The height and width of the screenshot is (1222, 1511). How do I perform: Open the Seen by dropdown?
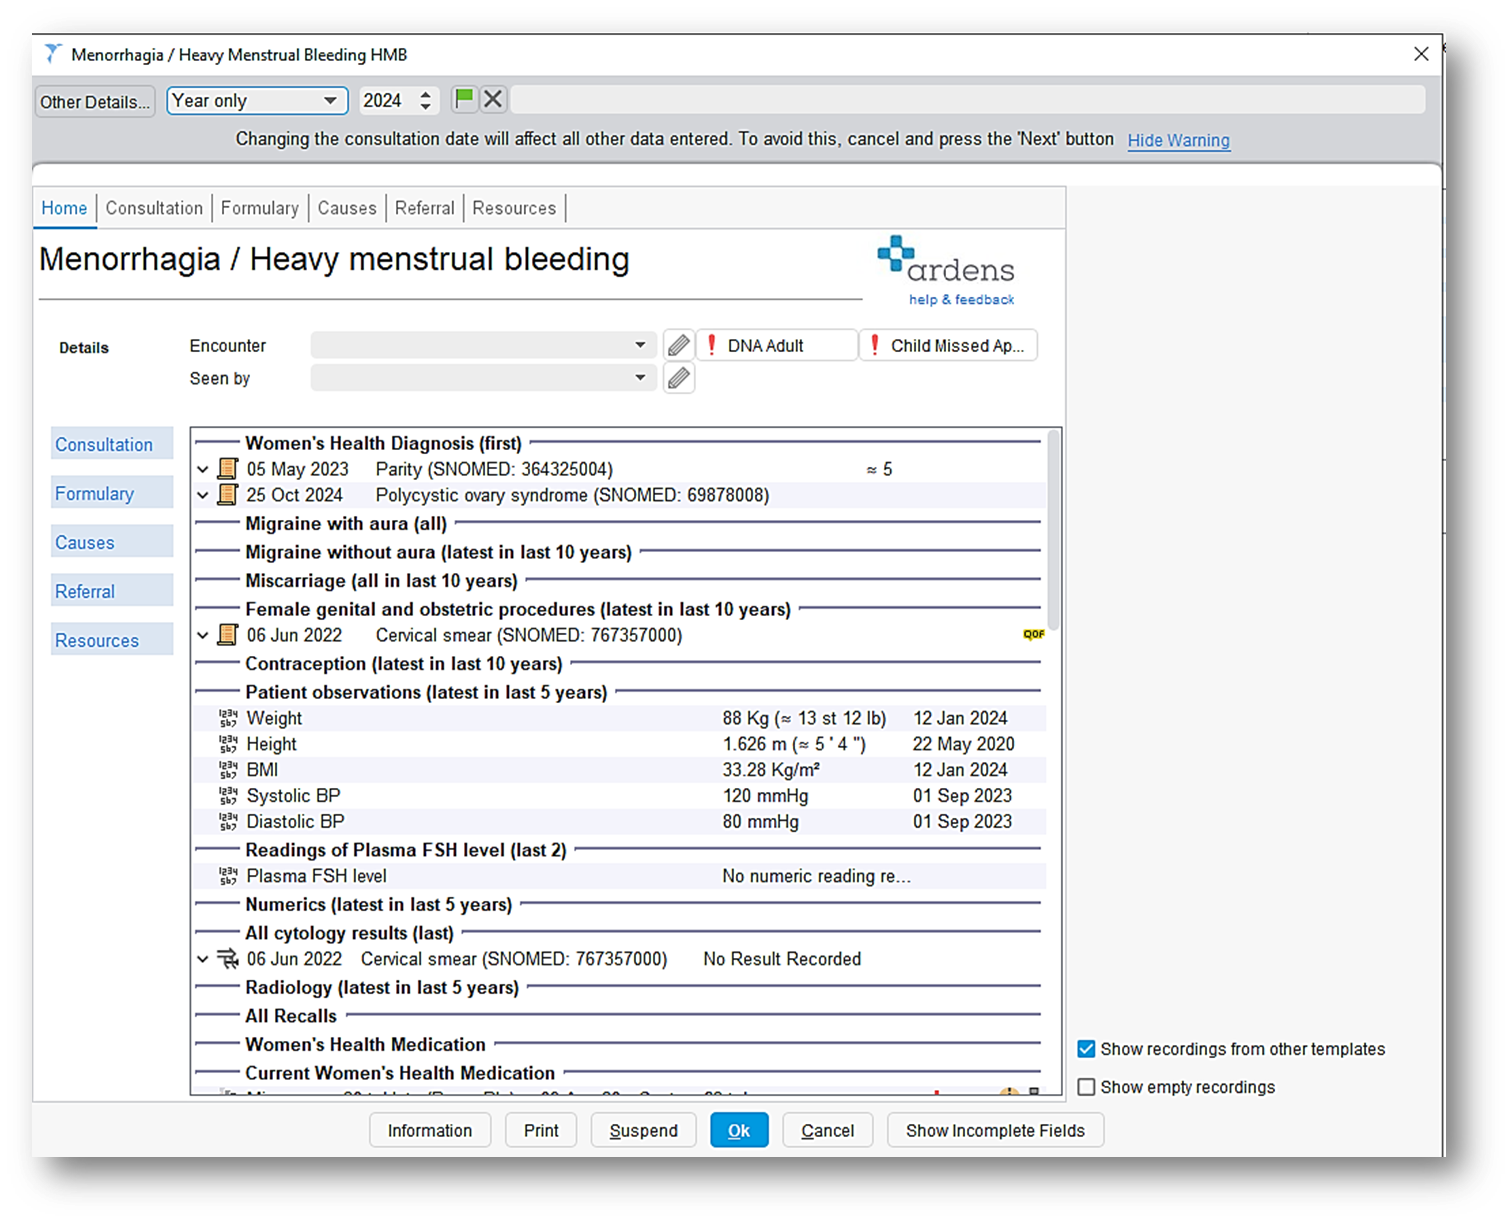point(483,378)
